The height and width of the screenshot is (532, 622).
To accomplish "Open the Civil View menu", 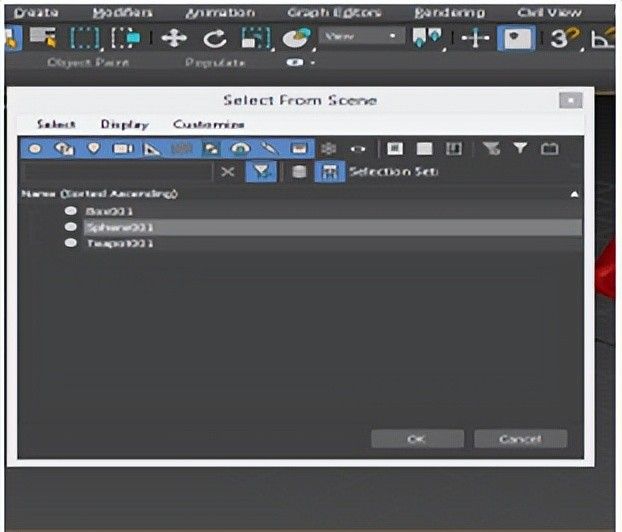I will [549, 13].
